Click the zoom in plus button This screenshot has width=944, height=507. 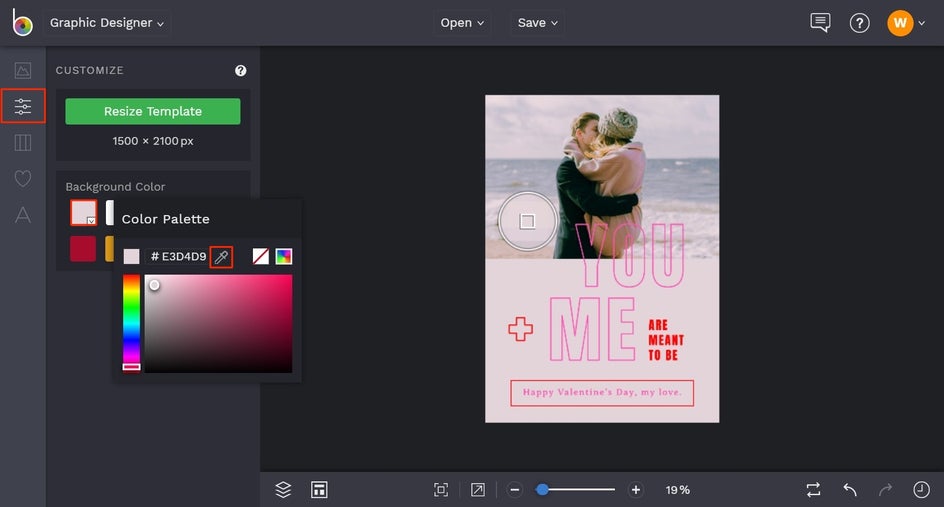point(636,490)
